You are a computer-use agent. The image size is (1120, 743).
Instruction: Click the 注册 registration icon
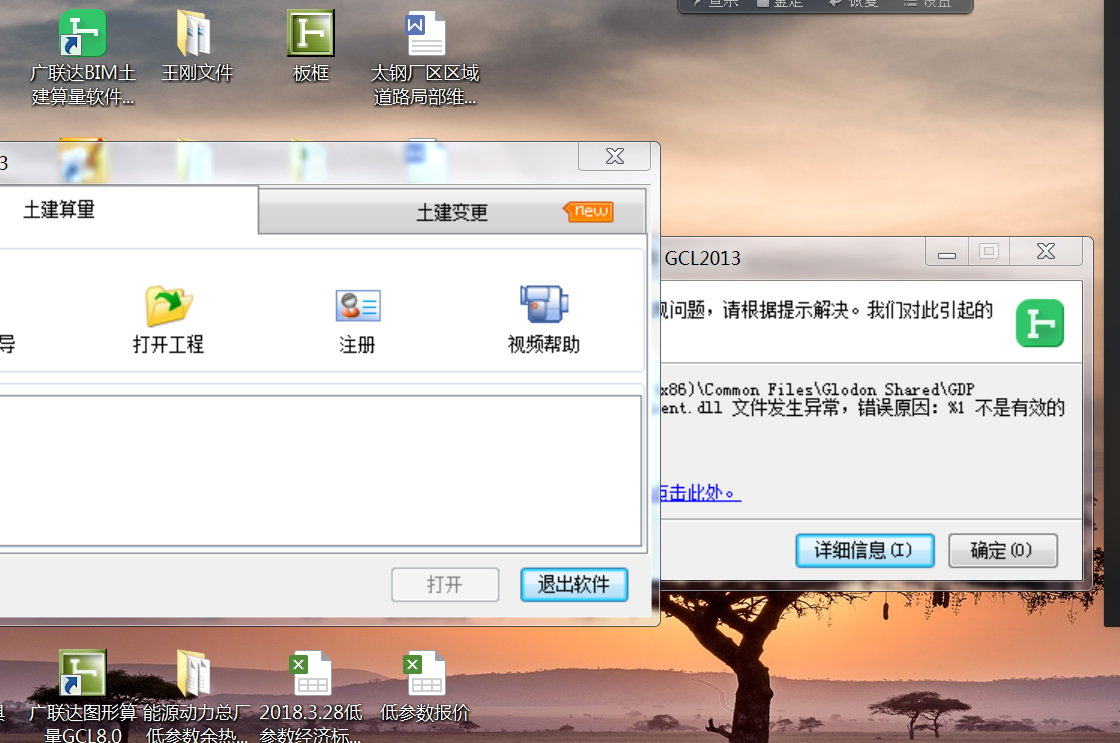coord(358,306)
